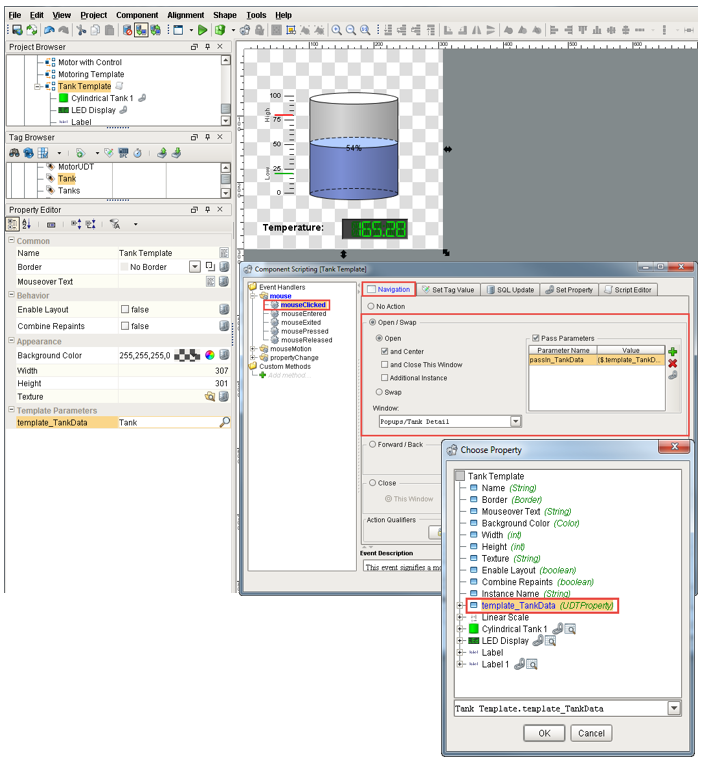
Task: Click the binding icon for Combine Repaints
Action: pyautogui.click(x=224, y=326)
